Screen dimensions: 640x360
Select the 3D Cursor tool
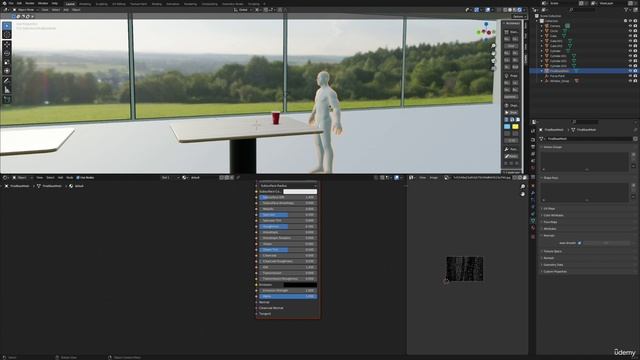click(7, 35)
